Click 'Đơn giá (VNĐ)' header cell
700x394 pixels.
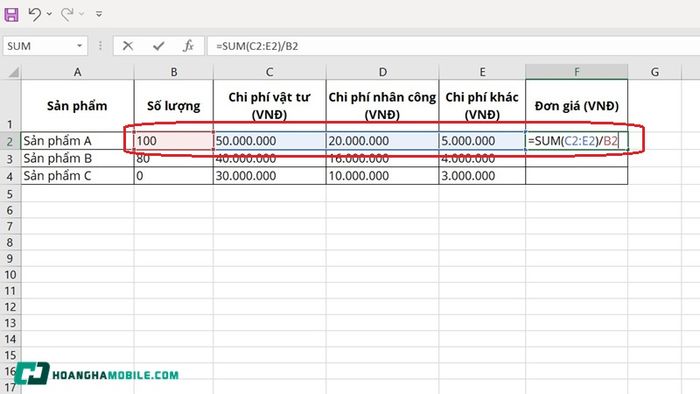tap(577, 106)
